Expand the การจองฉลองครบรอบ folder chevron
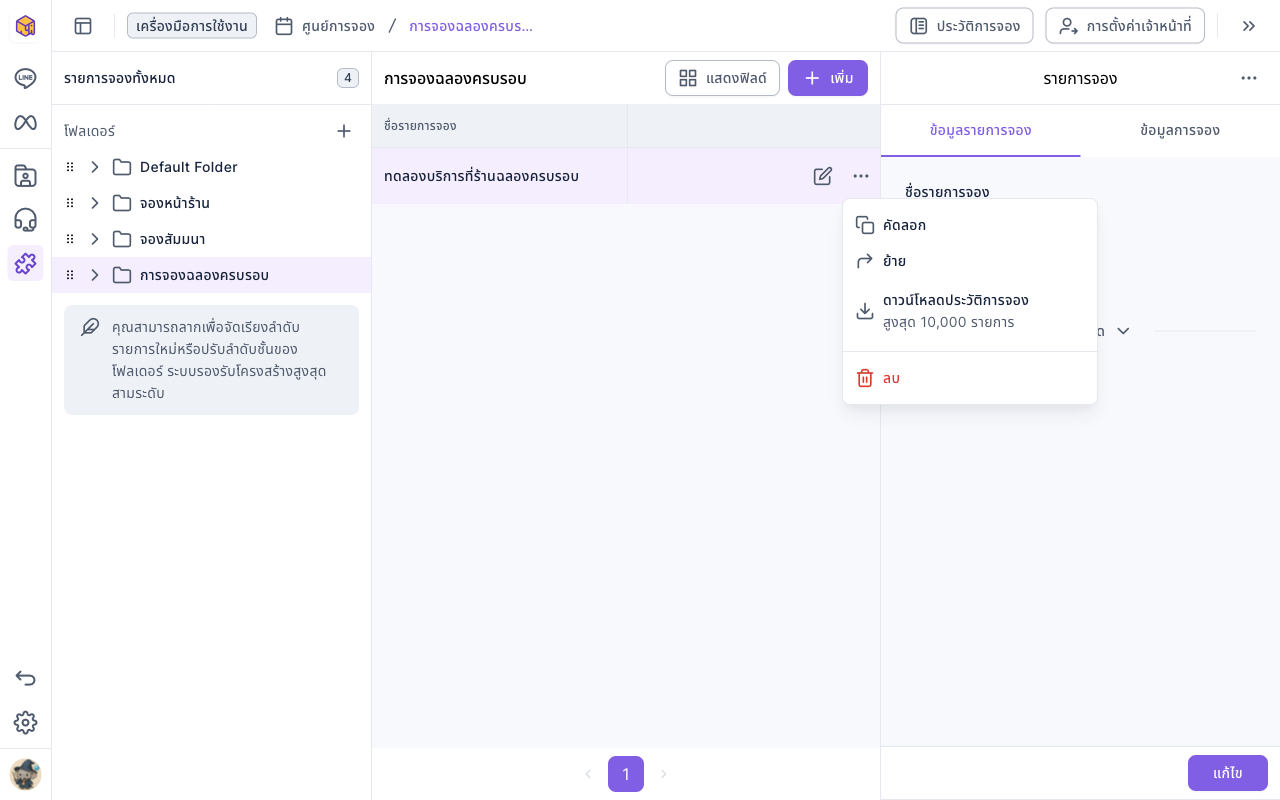This screenshot has width=1280, height=800. pos(95,275)
